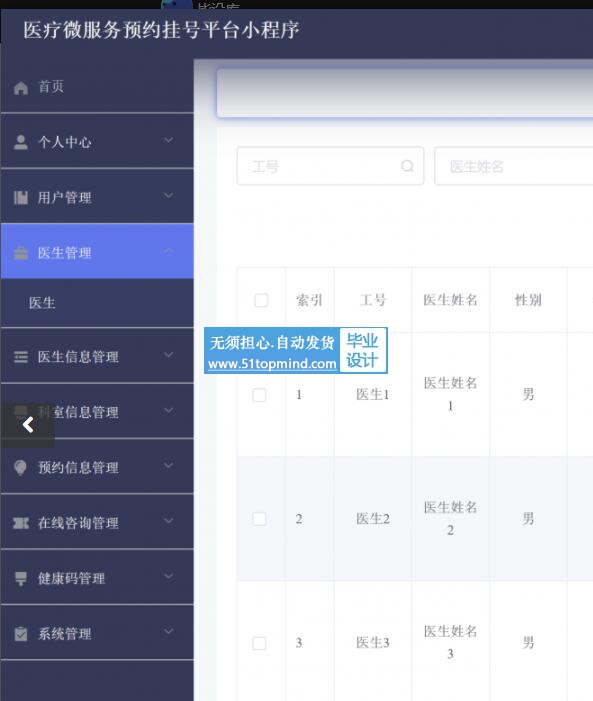Click the back arrow overlay button
593x701 pixels.
pyautogui.click(x=28, y=425)
